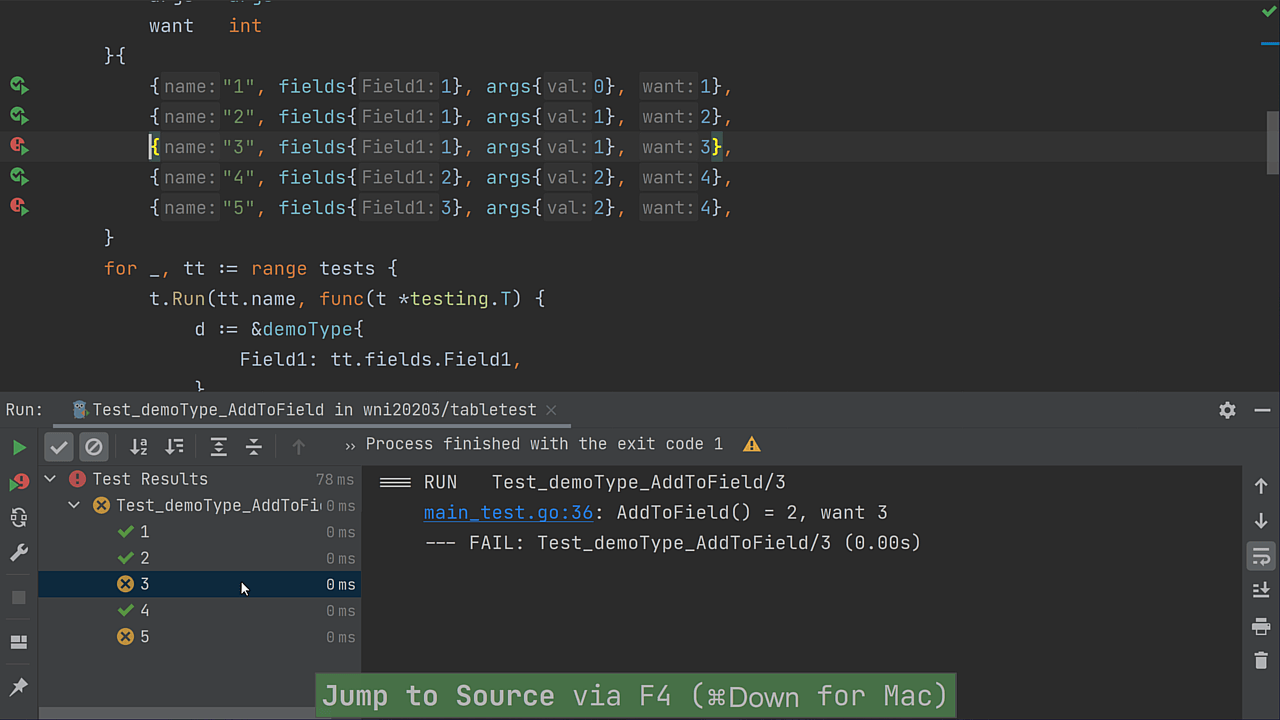Select failed test 5 in the tree
Screen dimensions: 1280x720
point(144,636)
